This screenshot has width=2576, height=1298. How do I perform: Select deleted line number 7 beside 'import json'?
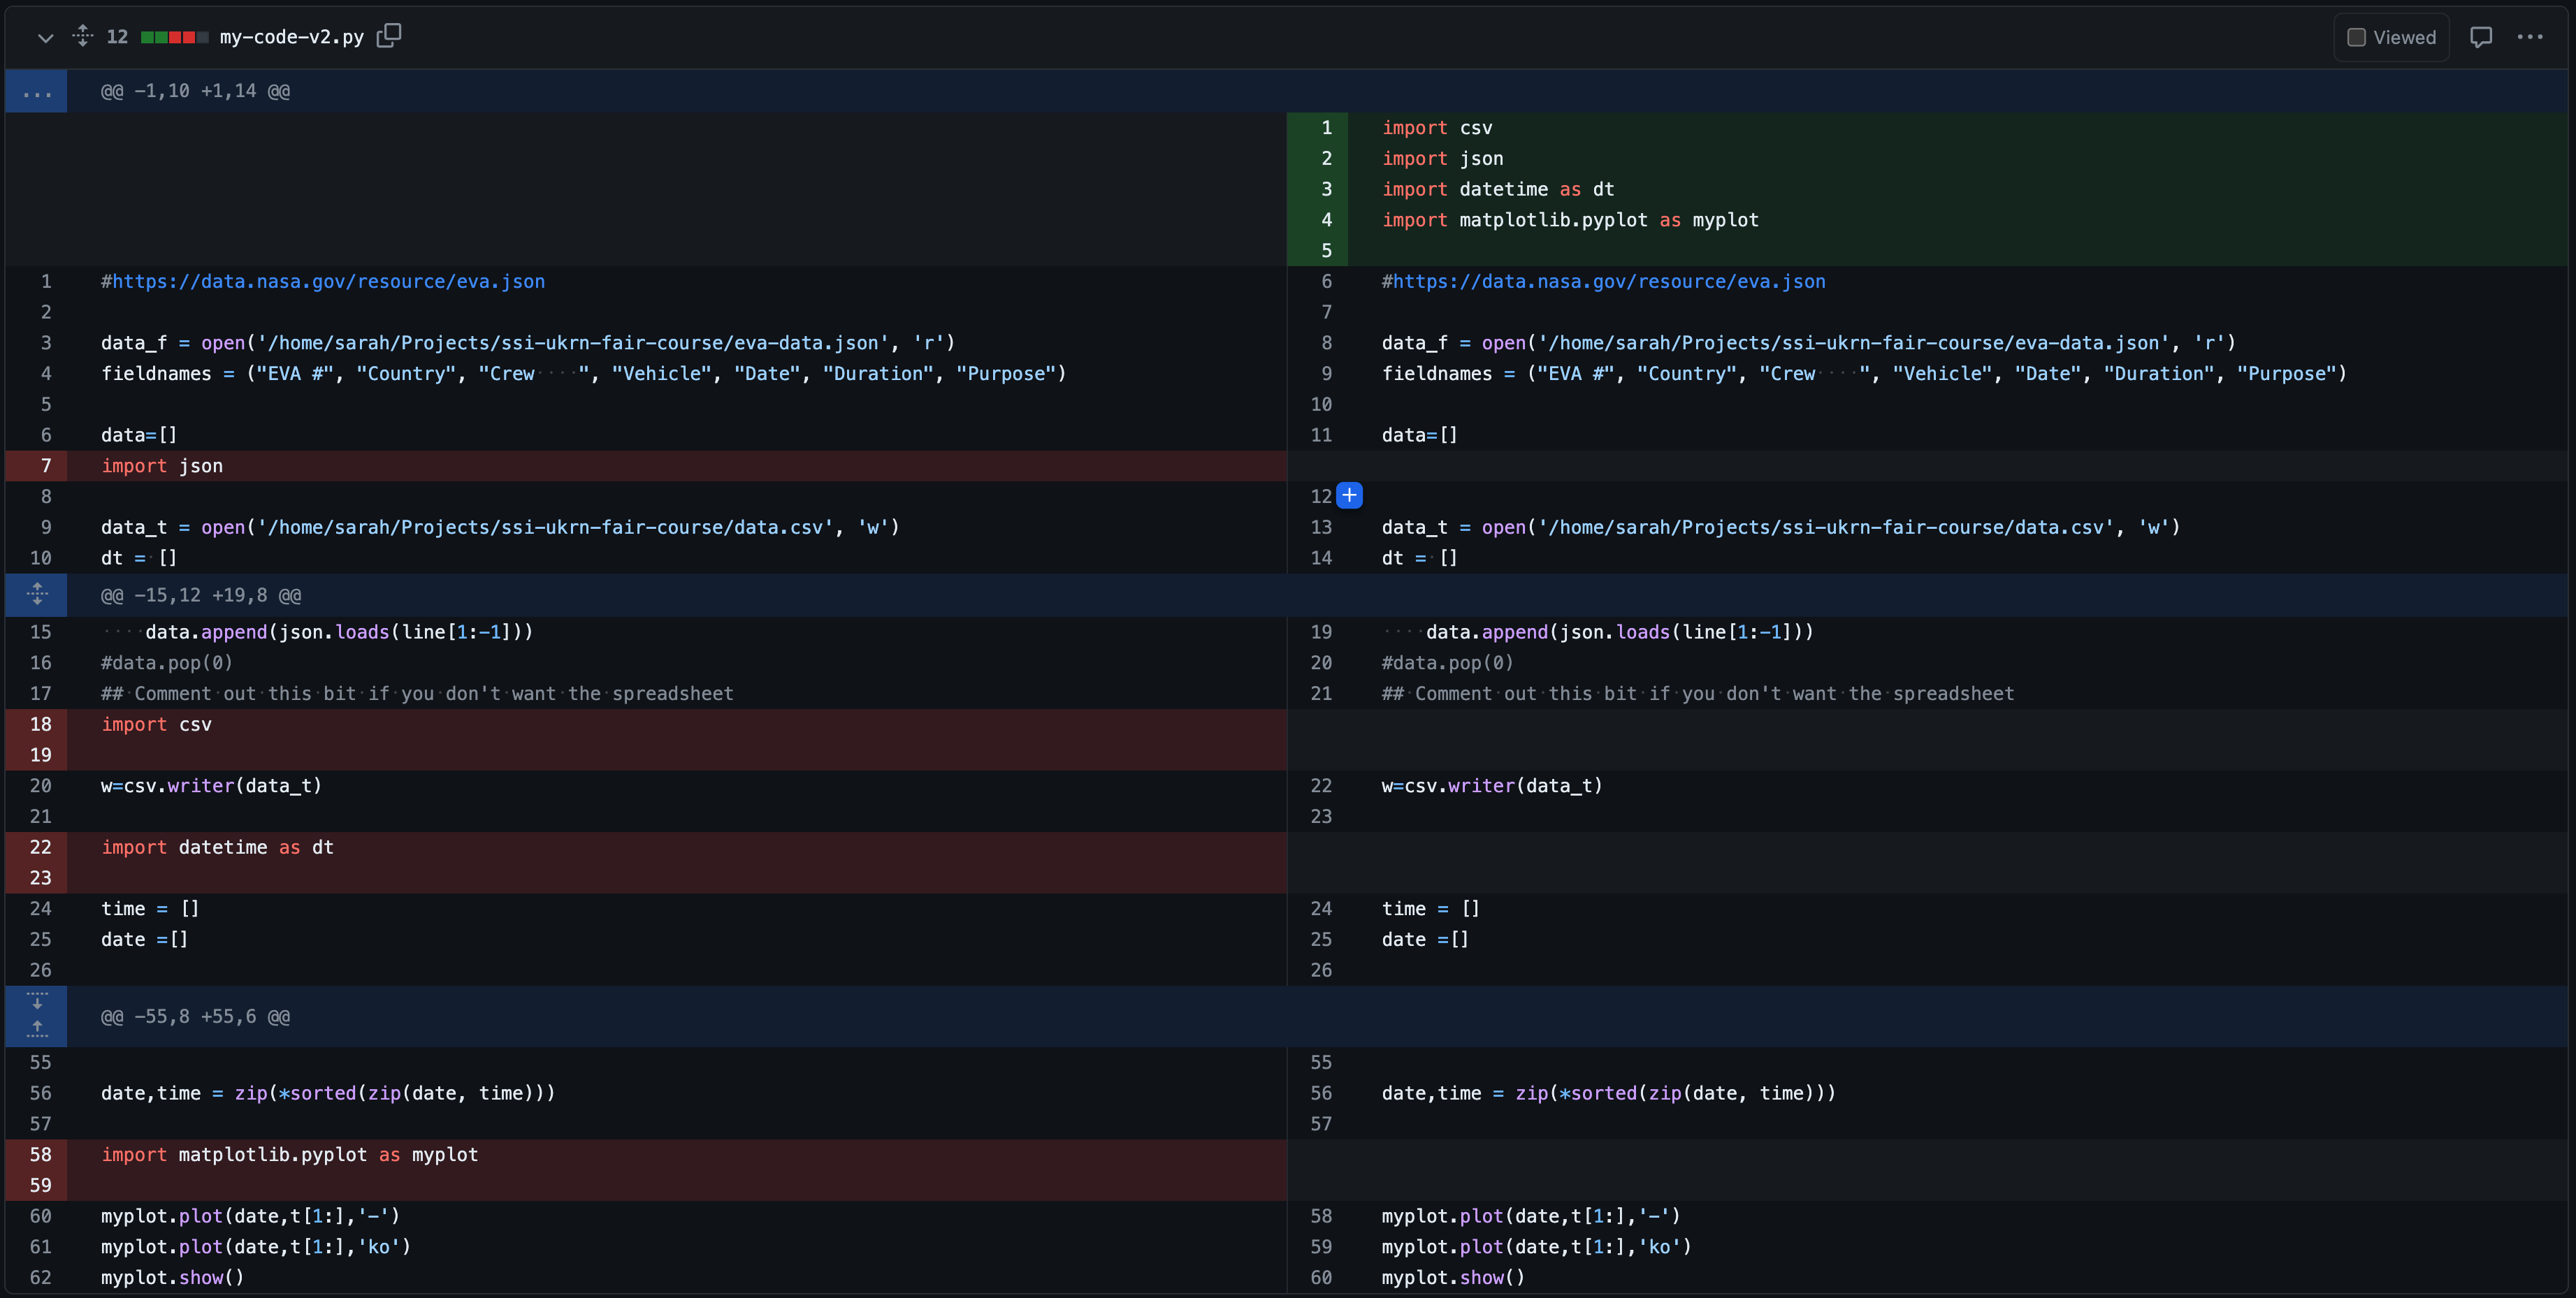[x=46, y=465]
